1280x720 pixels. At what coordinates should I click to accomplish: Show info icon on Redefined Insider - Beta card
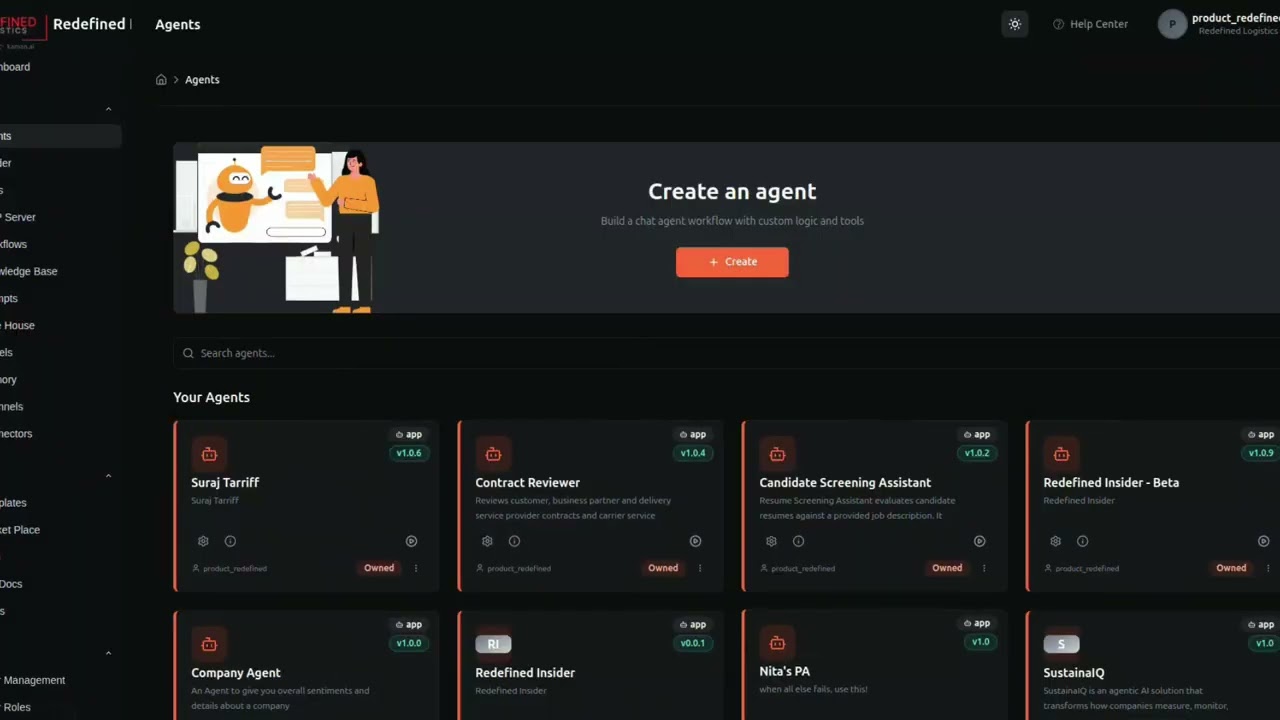coord(1082,541)
